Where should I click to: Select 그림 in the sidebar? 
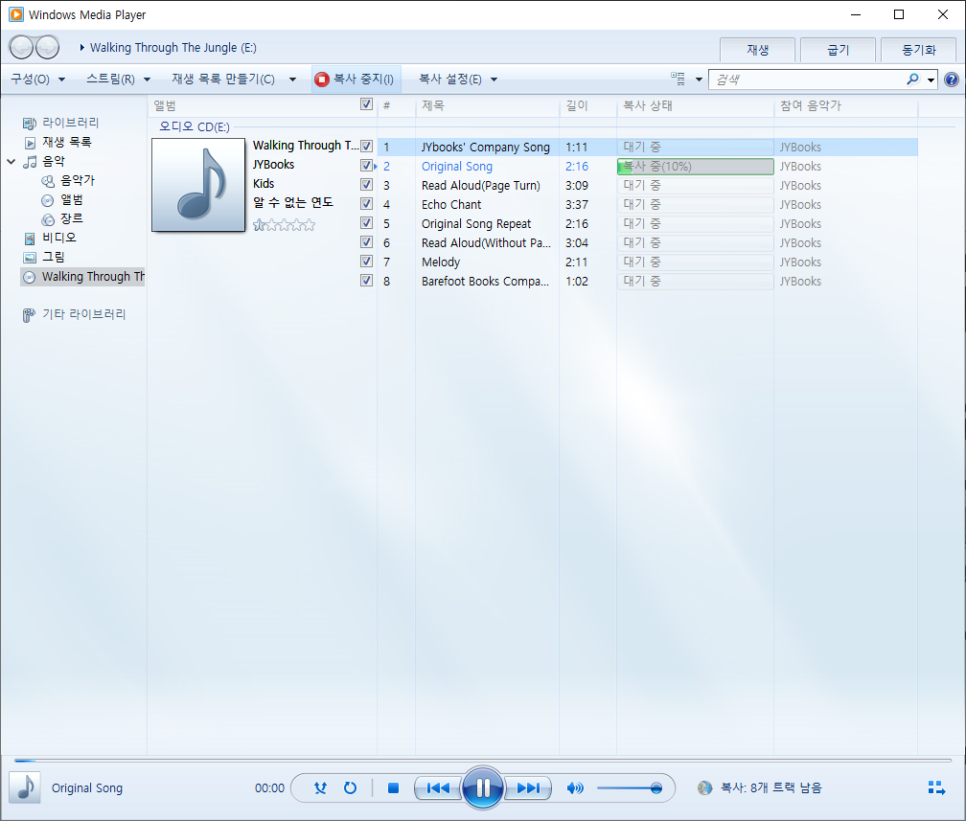(x=52, y=257)
